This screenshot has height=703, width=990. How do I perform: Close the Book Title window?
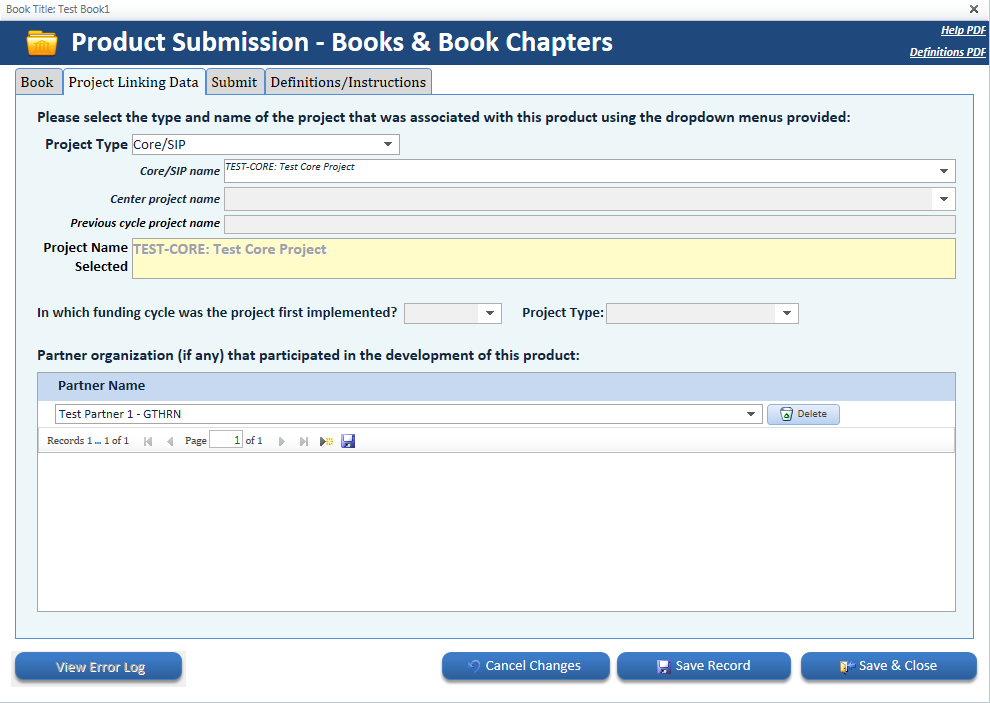pos(974,9)
